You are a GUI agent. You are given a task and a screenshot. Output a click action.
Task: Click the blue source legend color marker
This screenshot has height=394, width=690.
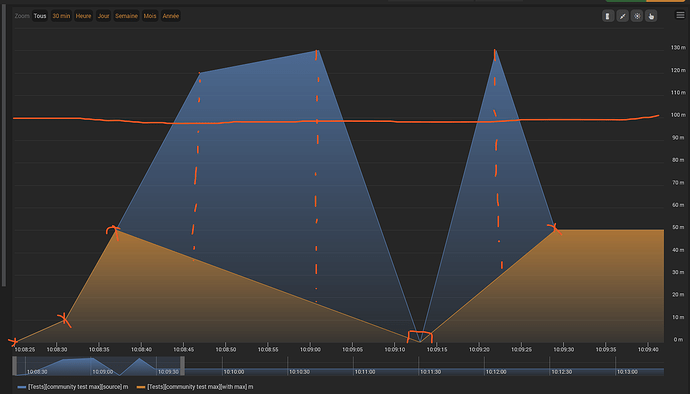click(x=22, y=387)
